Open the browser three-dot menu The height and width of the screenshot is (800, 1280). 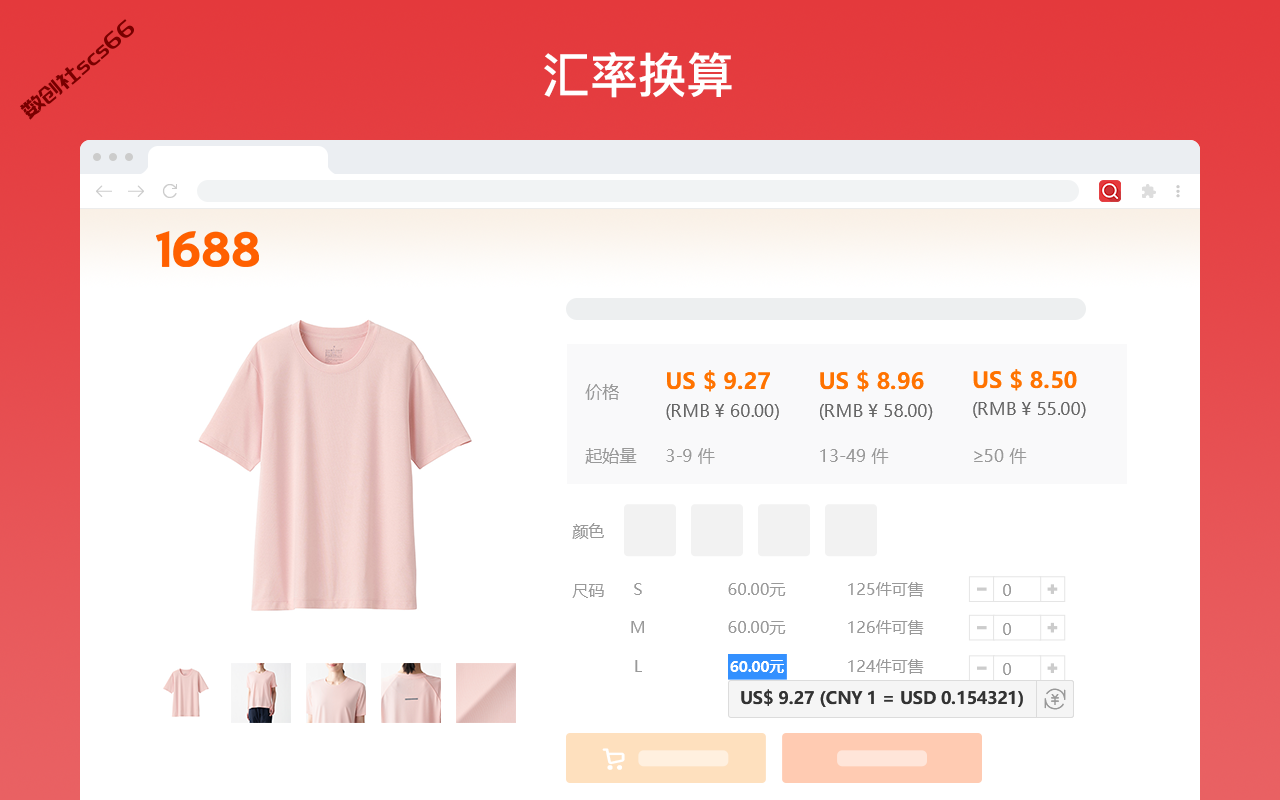(x=1178, y=191)
